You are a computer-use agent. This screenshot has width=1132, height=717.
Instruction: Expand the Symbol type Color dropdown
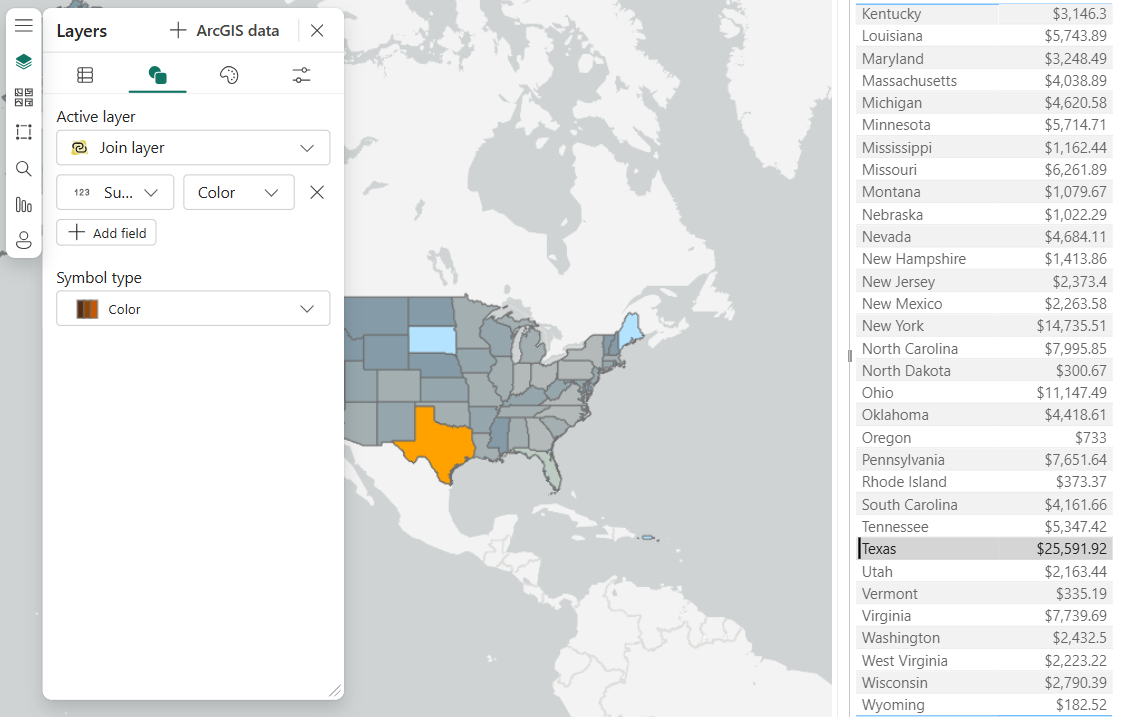(193, 308)
